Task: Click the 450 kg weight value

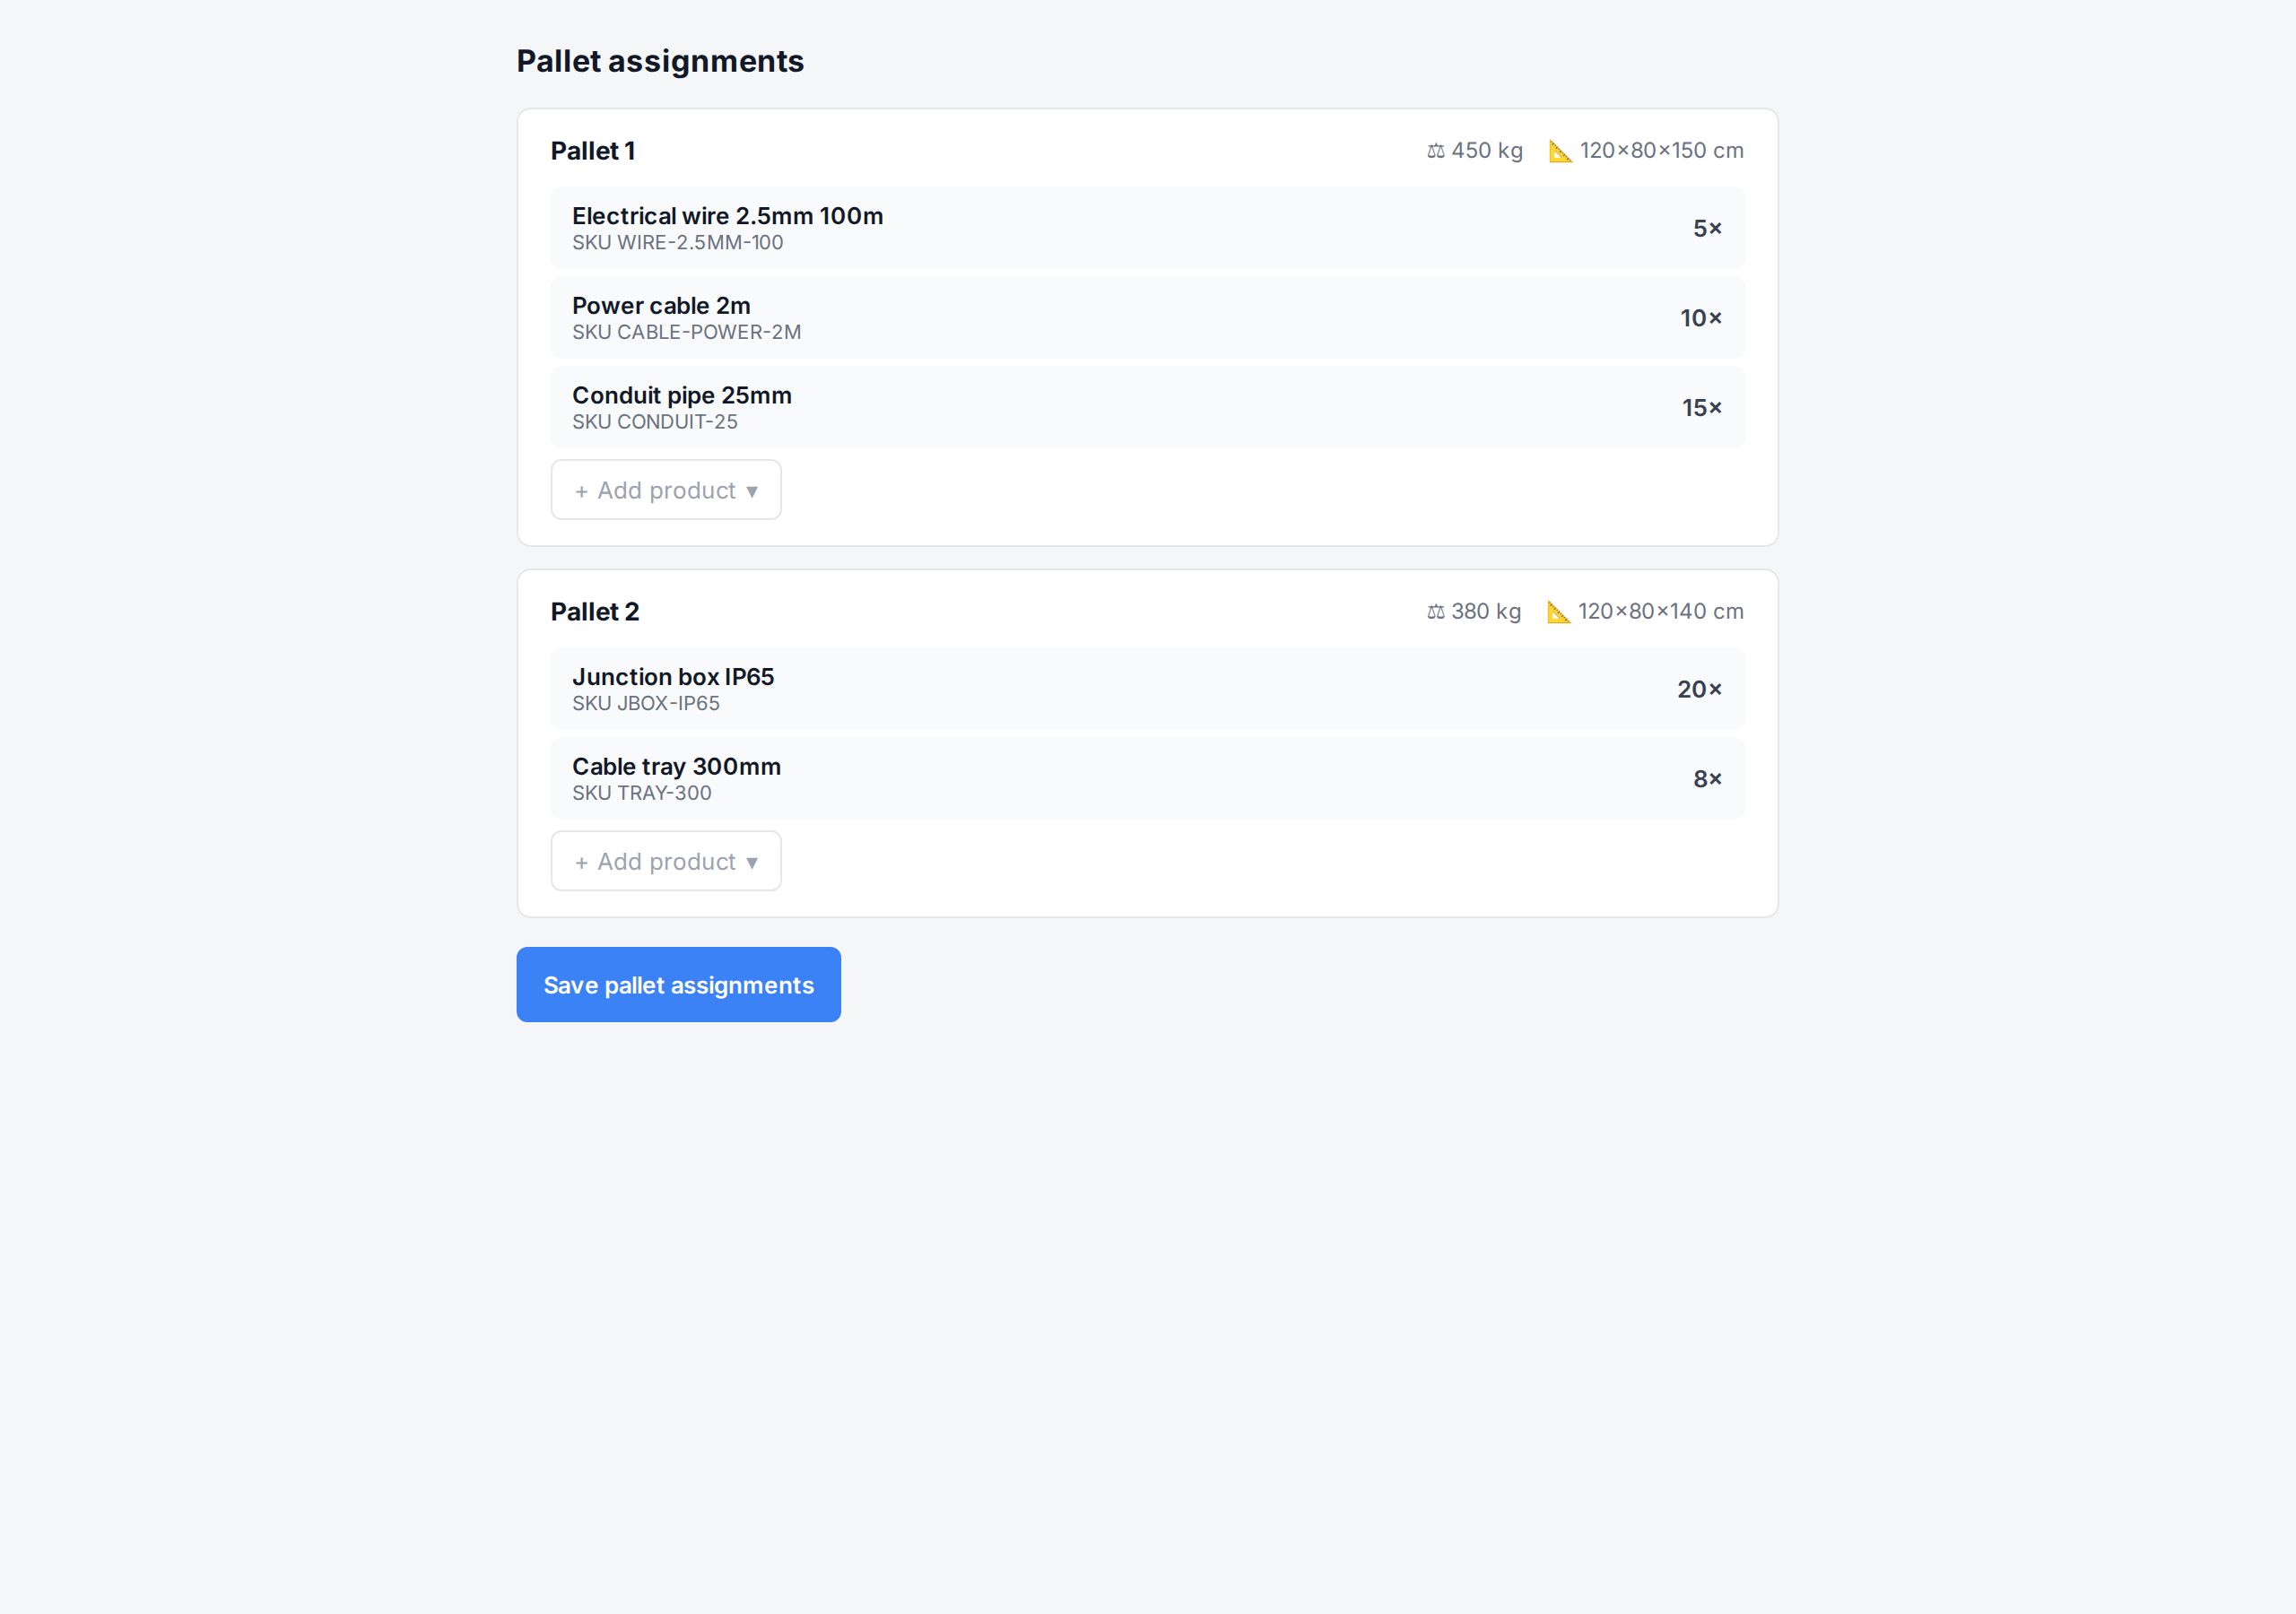Action: click(1487, 151)
